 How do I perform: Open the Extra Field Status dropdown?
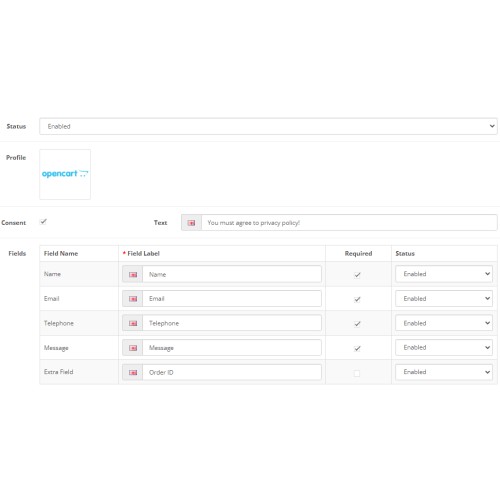tap(444, 372)
